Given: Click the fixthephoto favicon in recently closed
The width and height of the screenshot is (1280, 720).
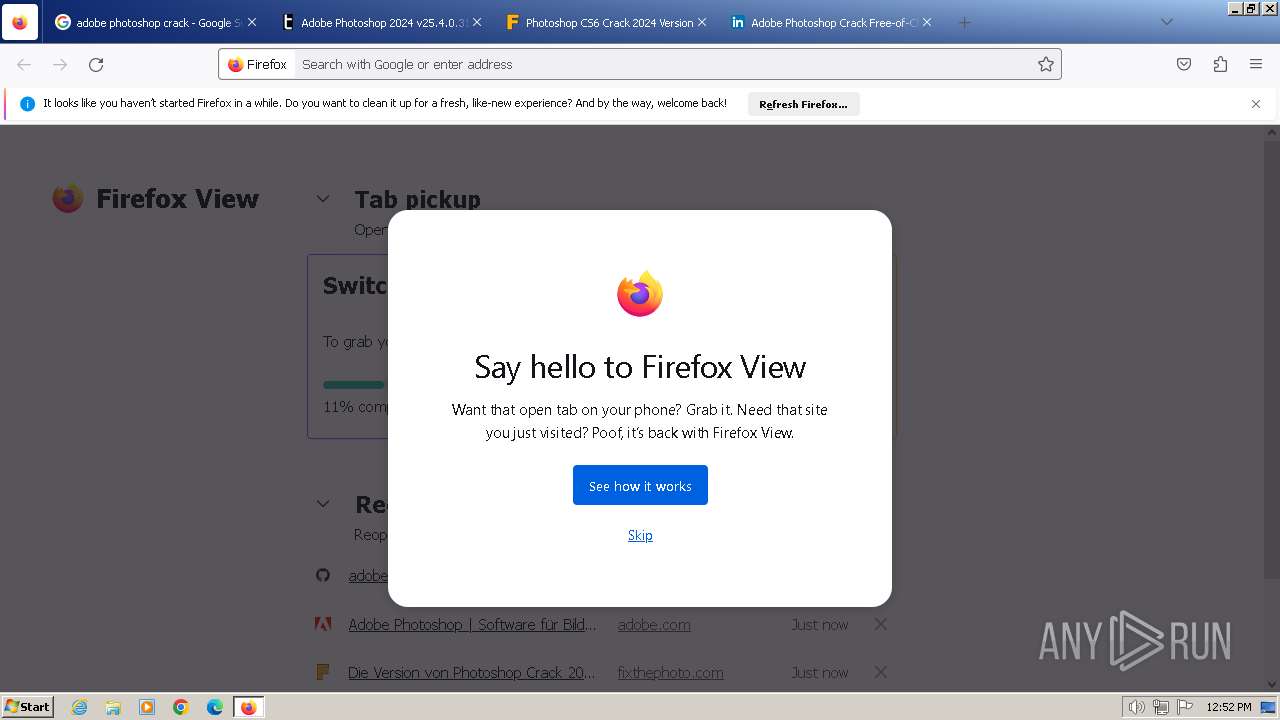Looking at the screenshot, I should 323,672.
